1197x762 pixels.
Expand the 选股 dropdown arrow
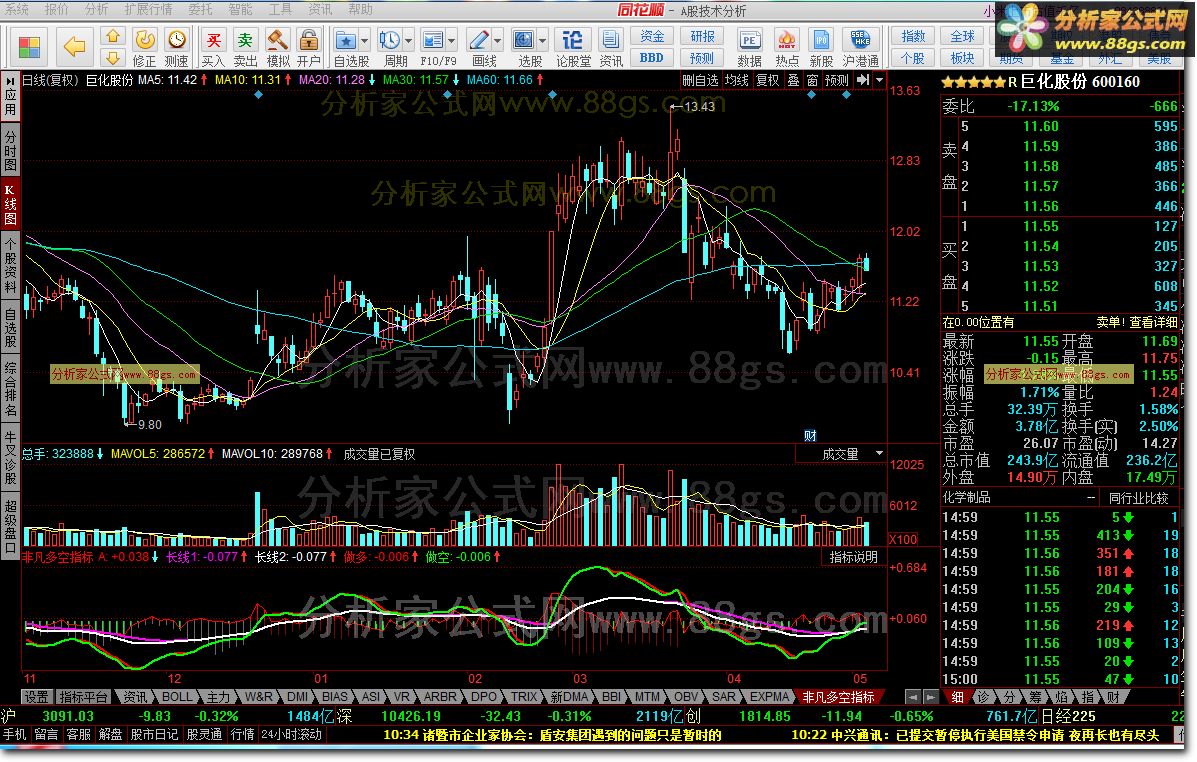tap(543, 40)
